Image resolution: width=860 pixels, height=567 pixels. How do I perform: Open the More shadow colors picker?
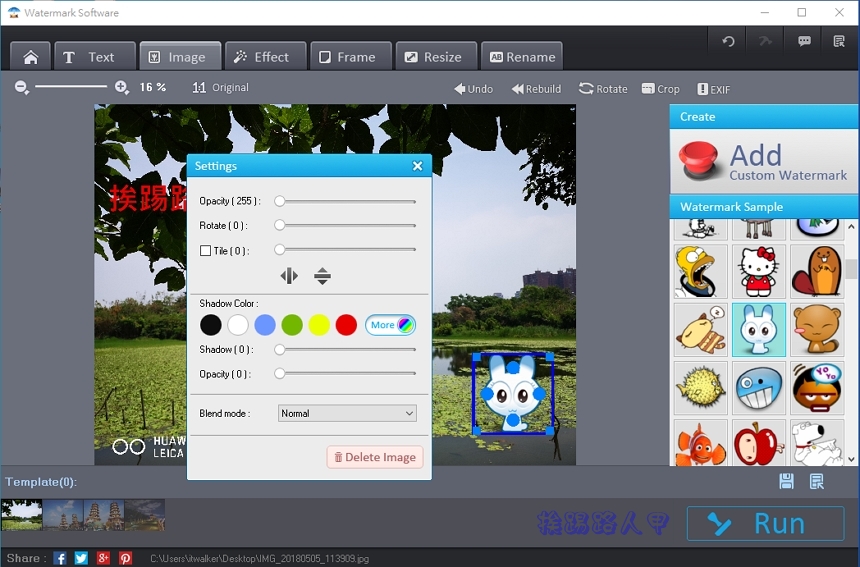coord(390,325)
